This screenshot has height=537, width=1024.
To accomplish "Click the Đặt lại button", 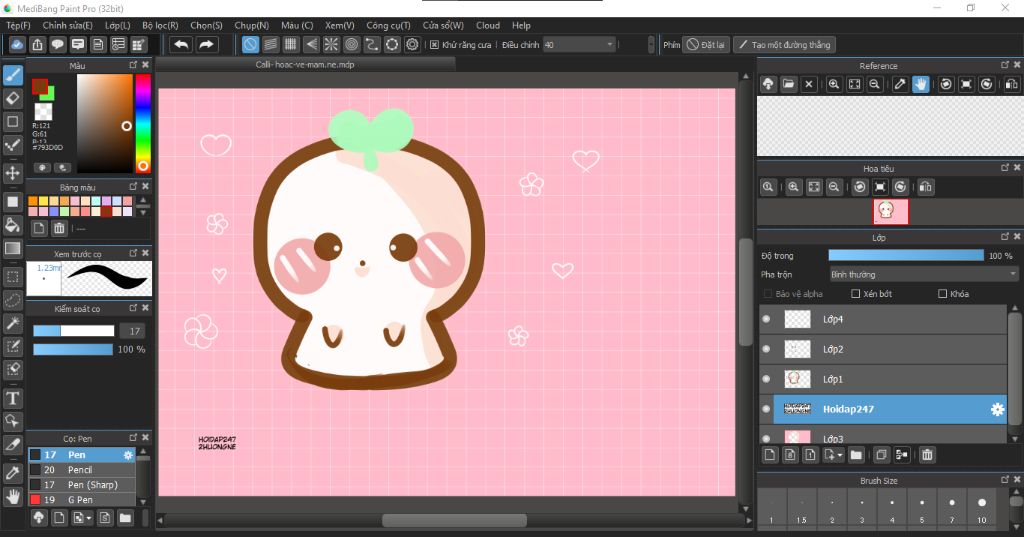I will point(706,45).
